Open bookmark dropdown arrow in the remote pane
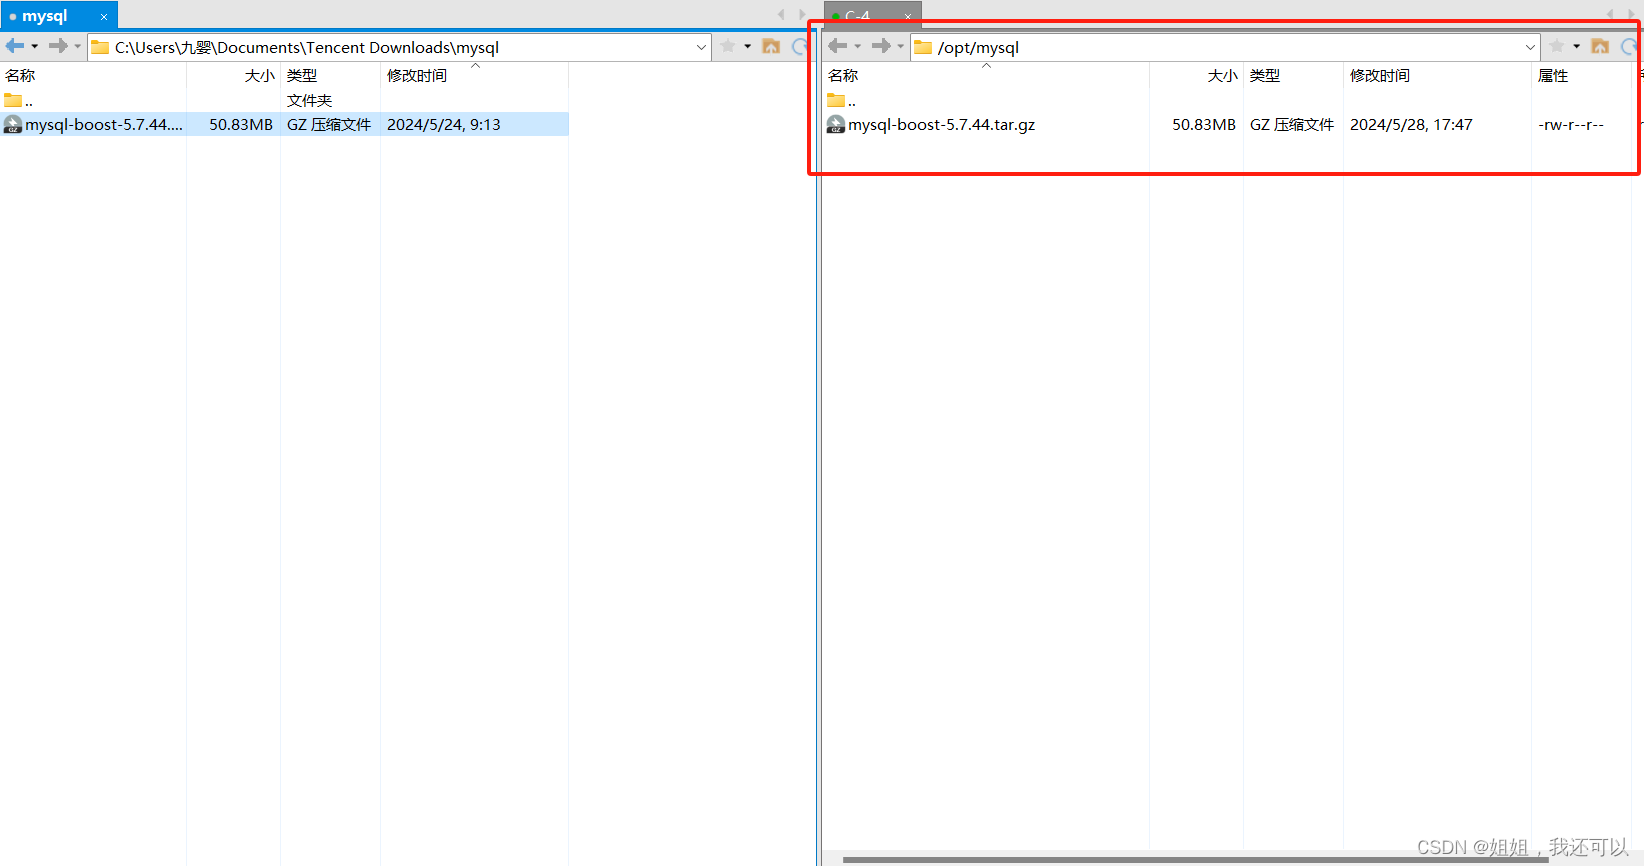The width and height of the screenshot is (1644, 866). [x=1577, y=46]
